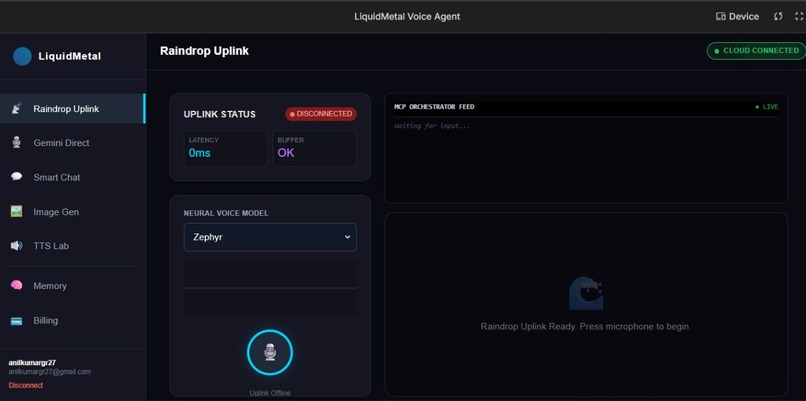Click the Gemini Direct microphone icon
Viewport: 806px width, 401px height.
tap(16, 143)
